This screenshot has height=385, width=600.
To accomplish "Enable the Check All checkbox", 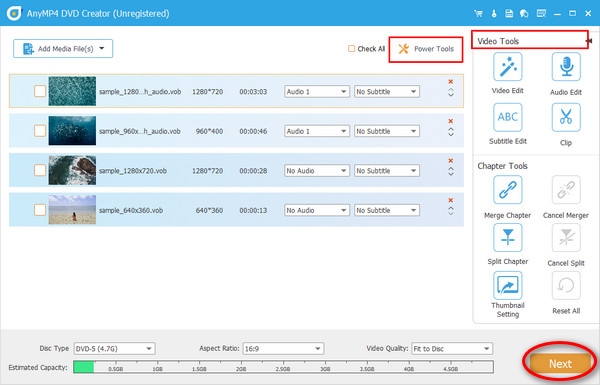I will pyautogui.click(x=351, y=49).
